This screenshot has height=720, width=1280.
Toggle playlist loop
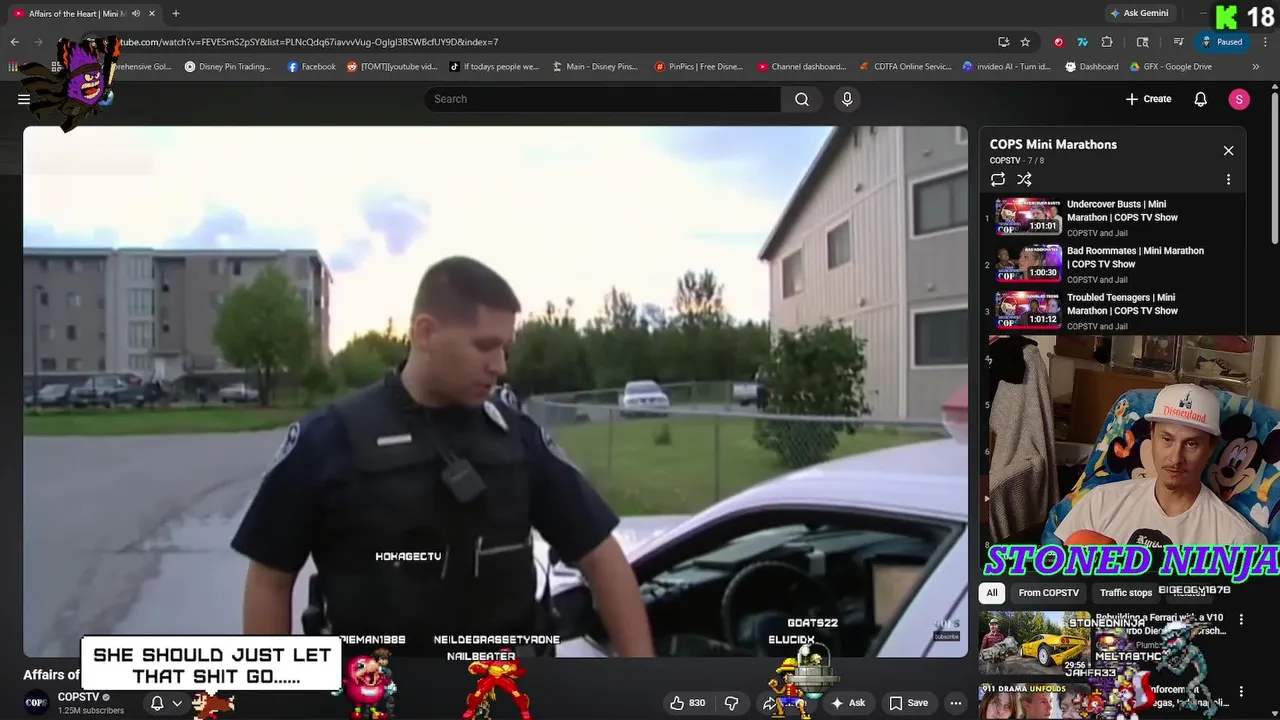tap(998, 180)
